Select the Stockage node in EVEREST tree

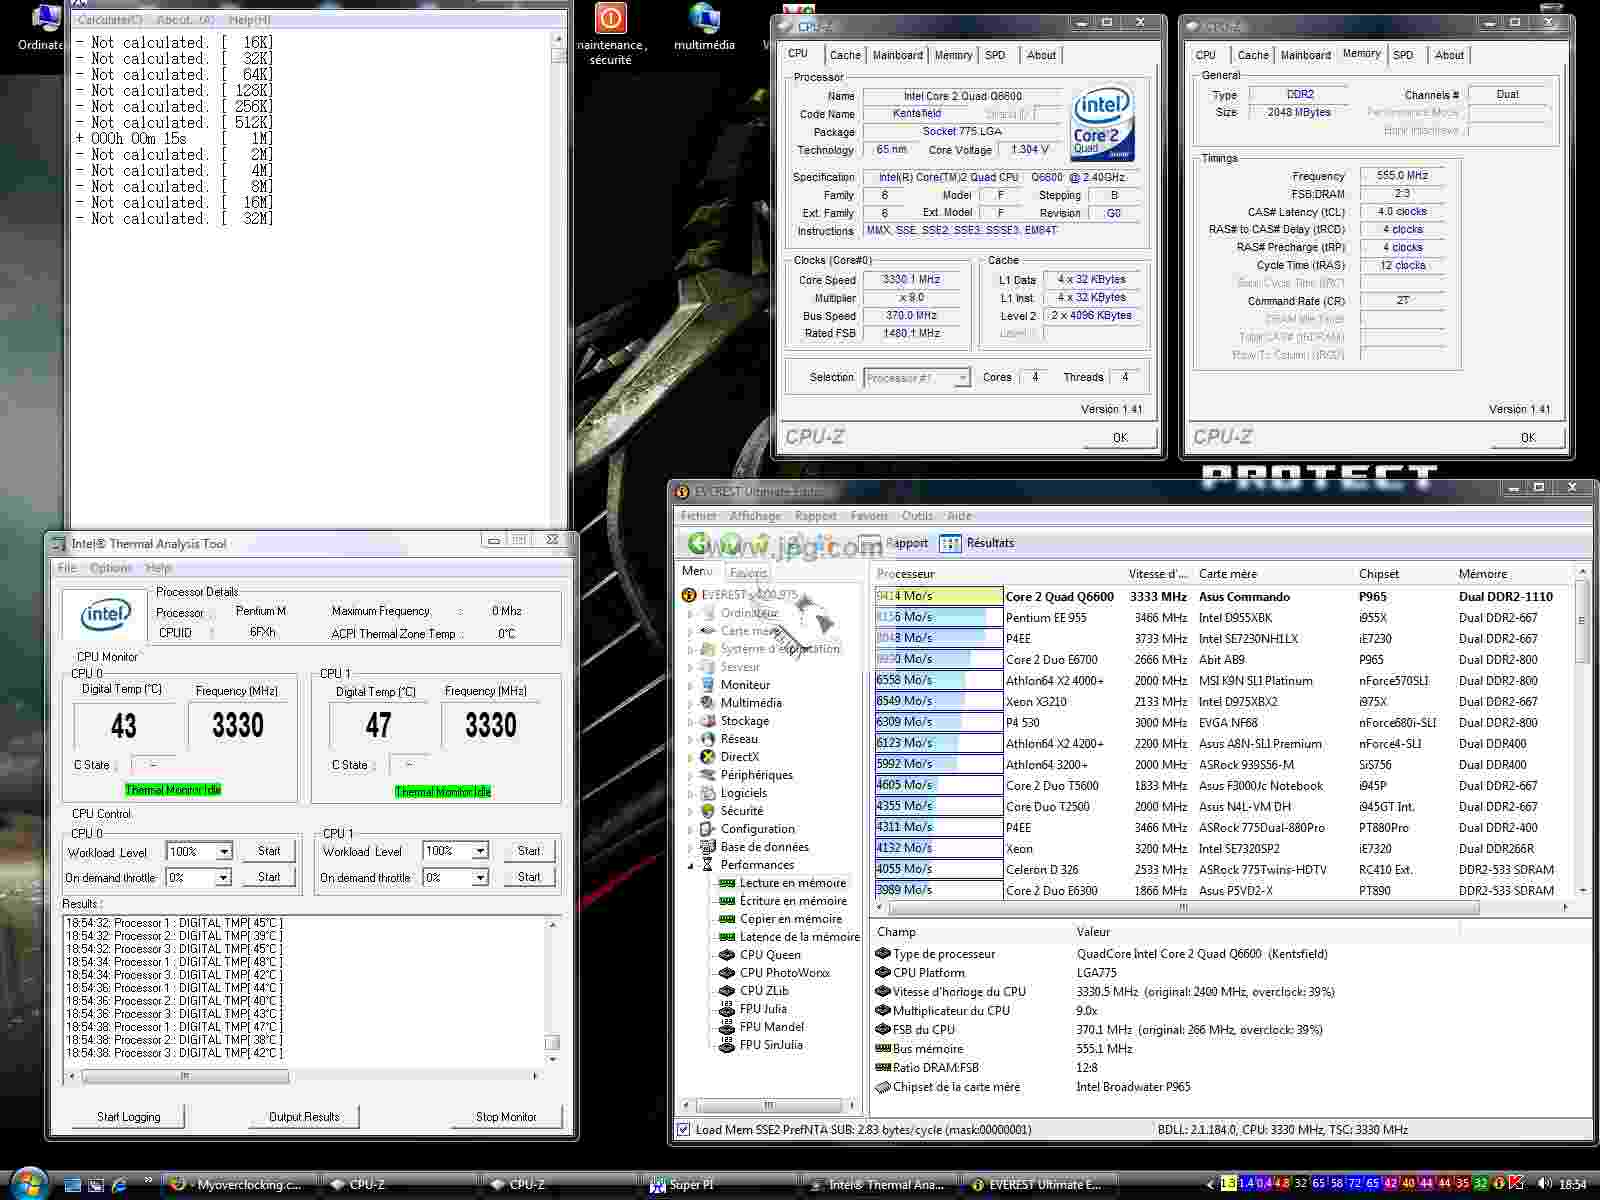pyautogui.click(x=745, y=721)
